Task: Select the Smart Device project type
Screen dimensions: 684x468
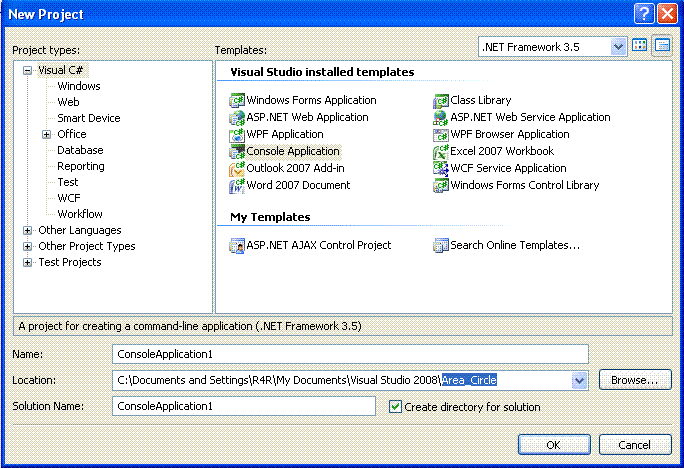Action: (x=89, y=118)
